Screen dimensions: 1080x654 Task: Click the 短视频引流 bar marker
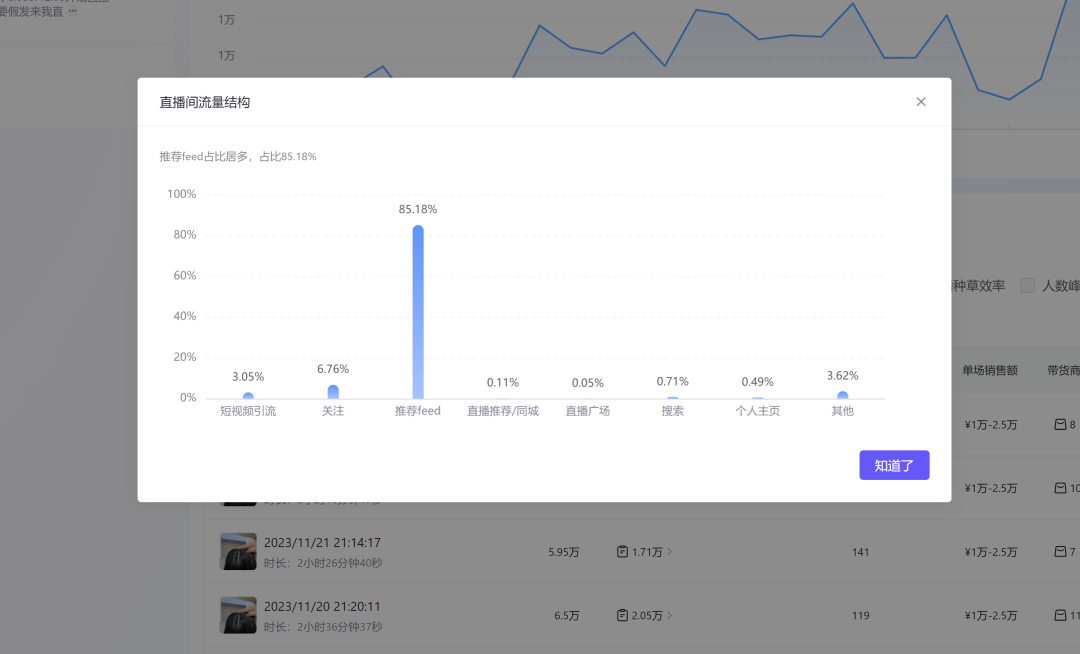[x=248, y=396]
